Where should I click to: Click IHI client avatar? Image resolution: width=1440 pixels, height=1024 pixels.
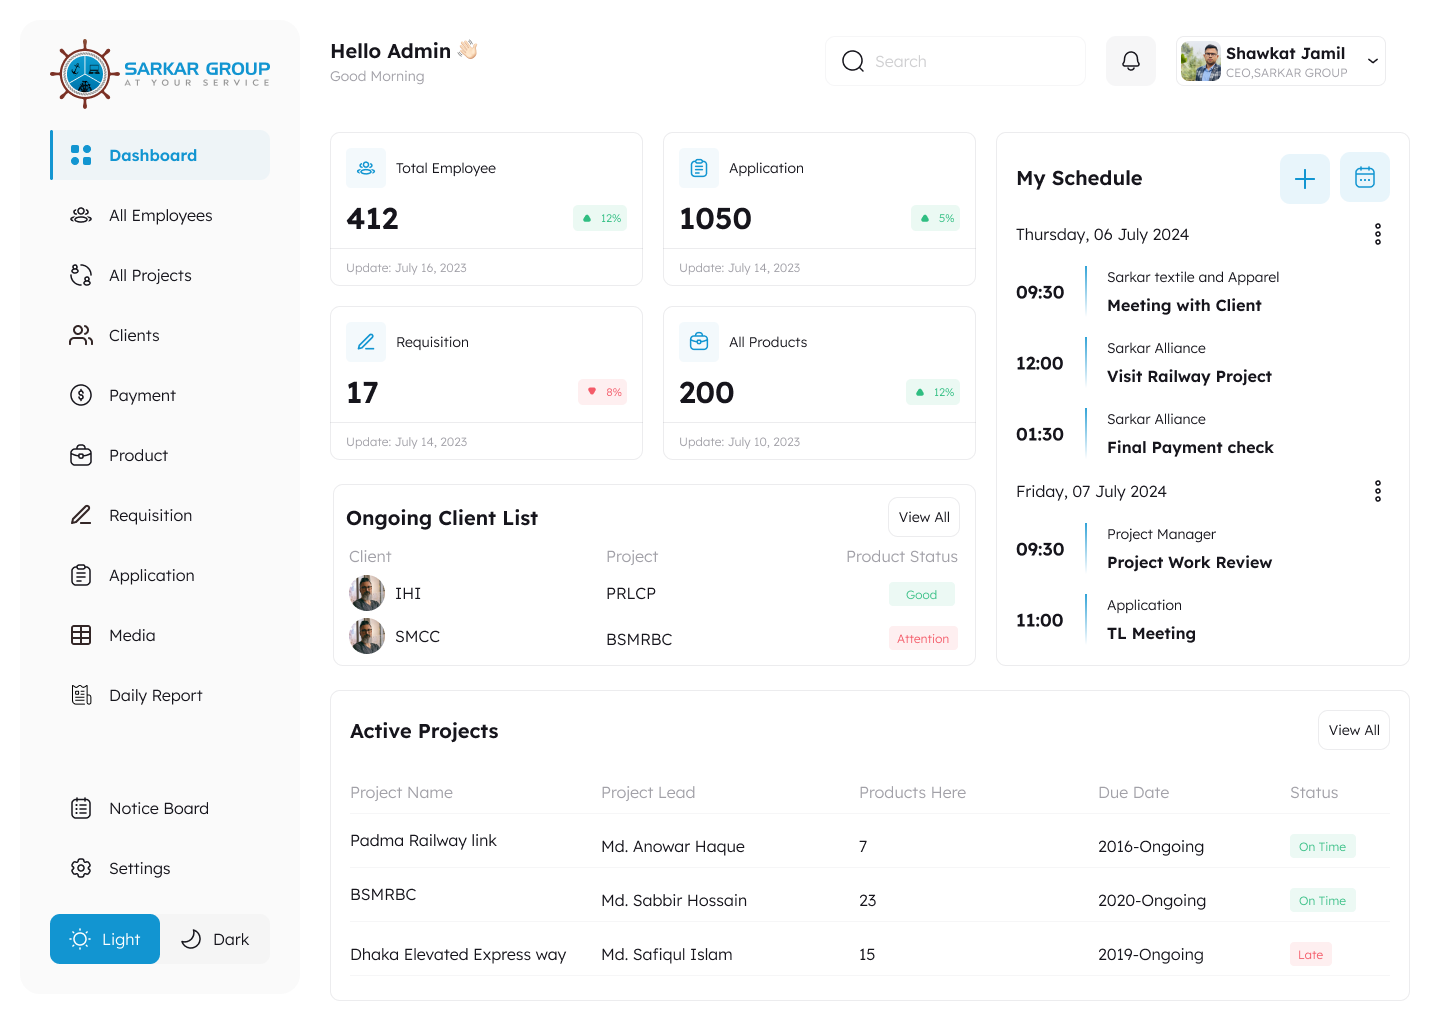point(367,593)
